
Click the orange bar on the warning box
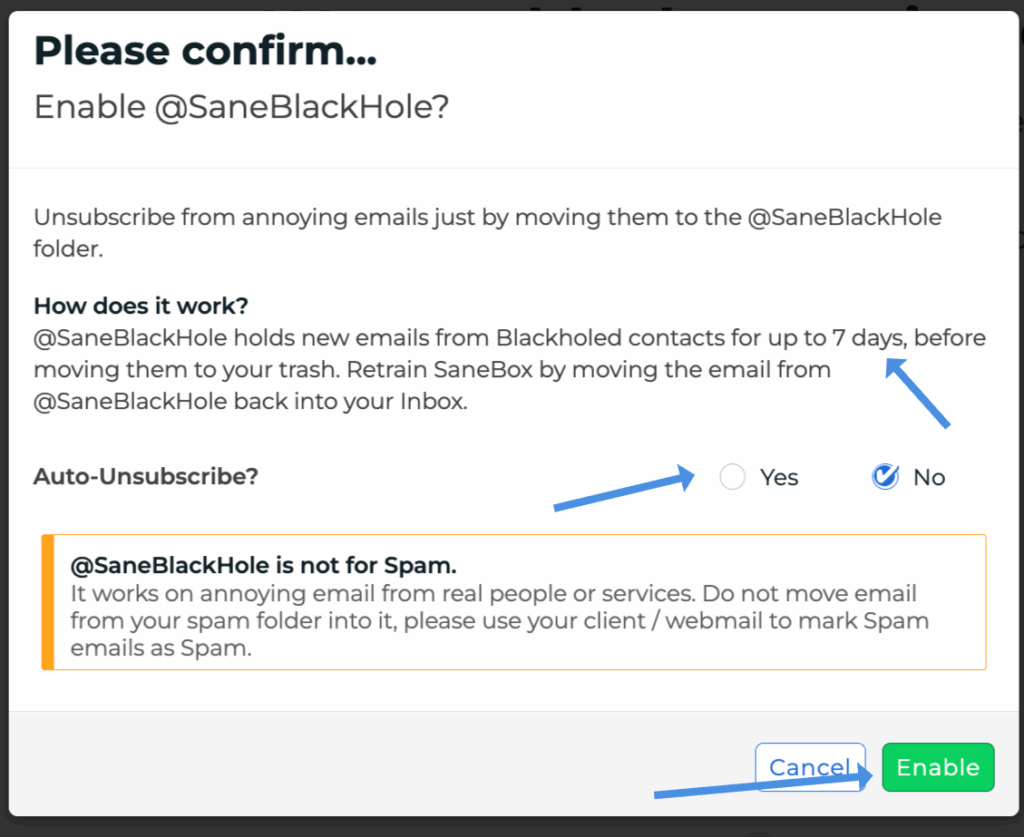click(47, 601)
